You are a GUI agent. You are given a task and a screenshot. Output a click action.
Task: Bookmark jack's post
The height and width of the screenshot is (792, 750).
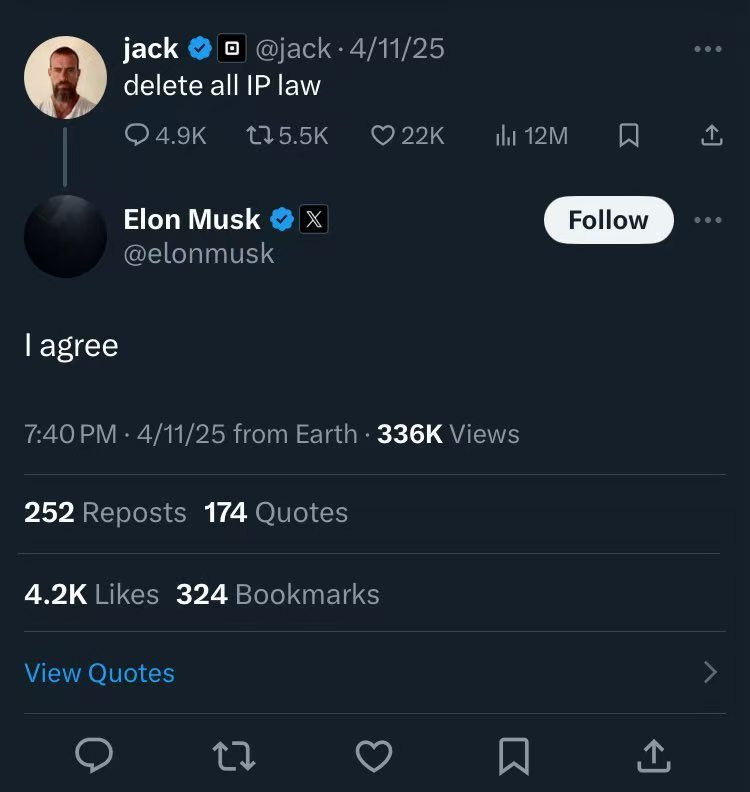coord(629,136)
